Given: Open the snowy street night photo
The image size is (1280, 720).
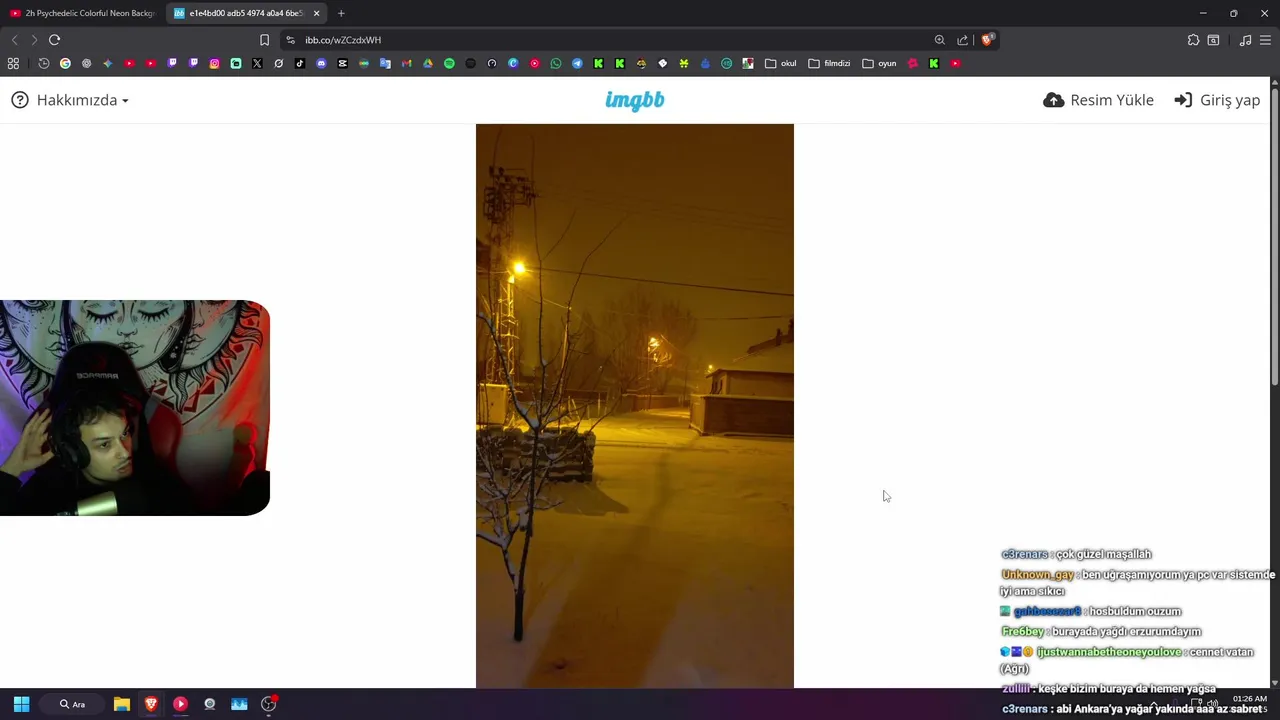Looking at the screenshot, I should pyautogui.click(x=635, y=406).
